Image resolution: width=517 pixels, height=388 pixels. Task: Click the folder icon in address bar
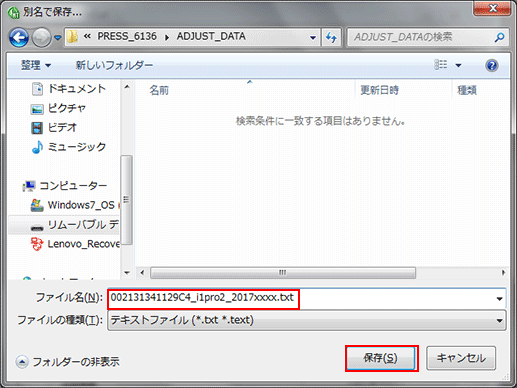pos(72,37)
